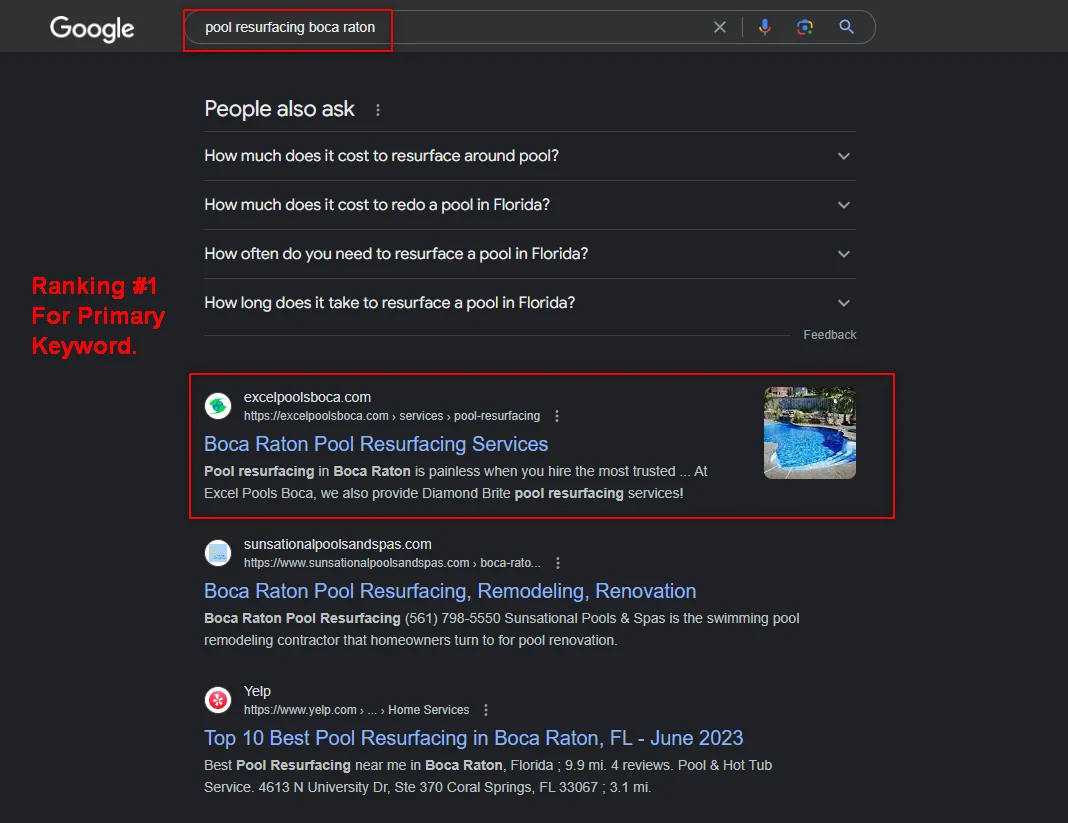Open 'Boca Raton Pool Resurfacing Services' result
This screenshot has width=1068, height=823.
click(x=376, y=444)
